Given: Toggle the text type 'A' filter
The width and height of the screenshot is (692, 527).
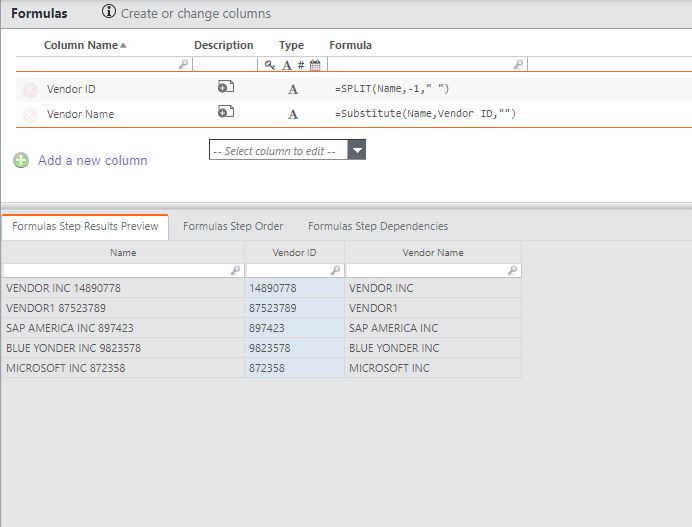Looking at the screenshot, I should click(286, 65).
